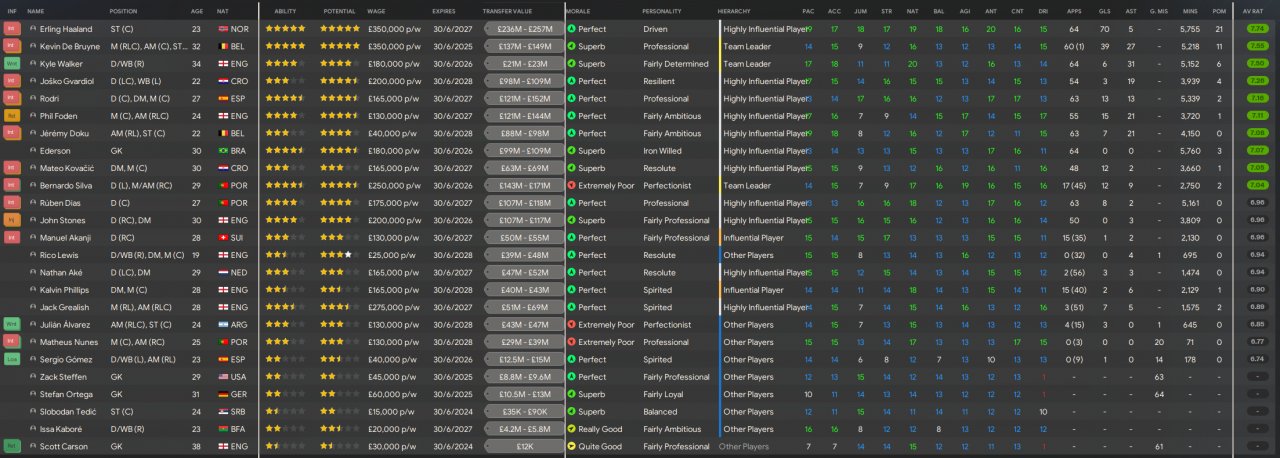
Task: Click the yellow morale icon for Scott Carson
Action: [x=571, y=446]
